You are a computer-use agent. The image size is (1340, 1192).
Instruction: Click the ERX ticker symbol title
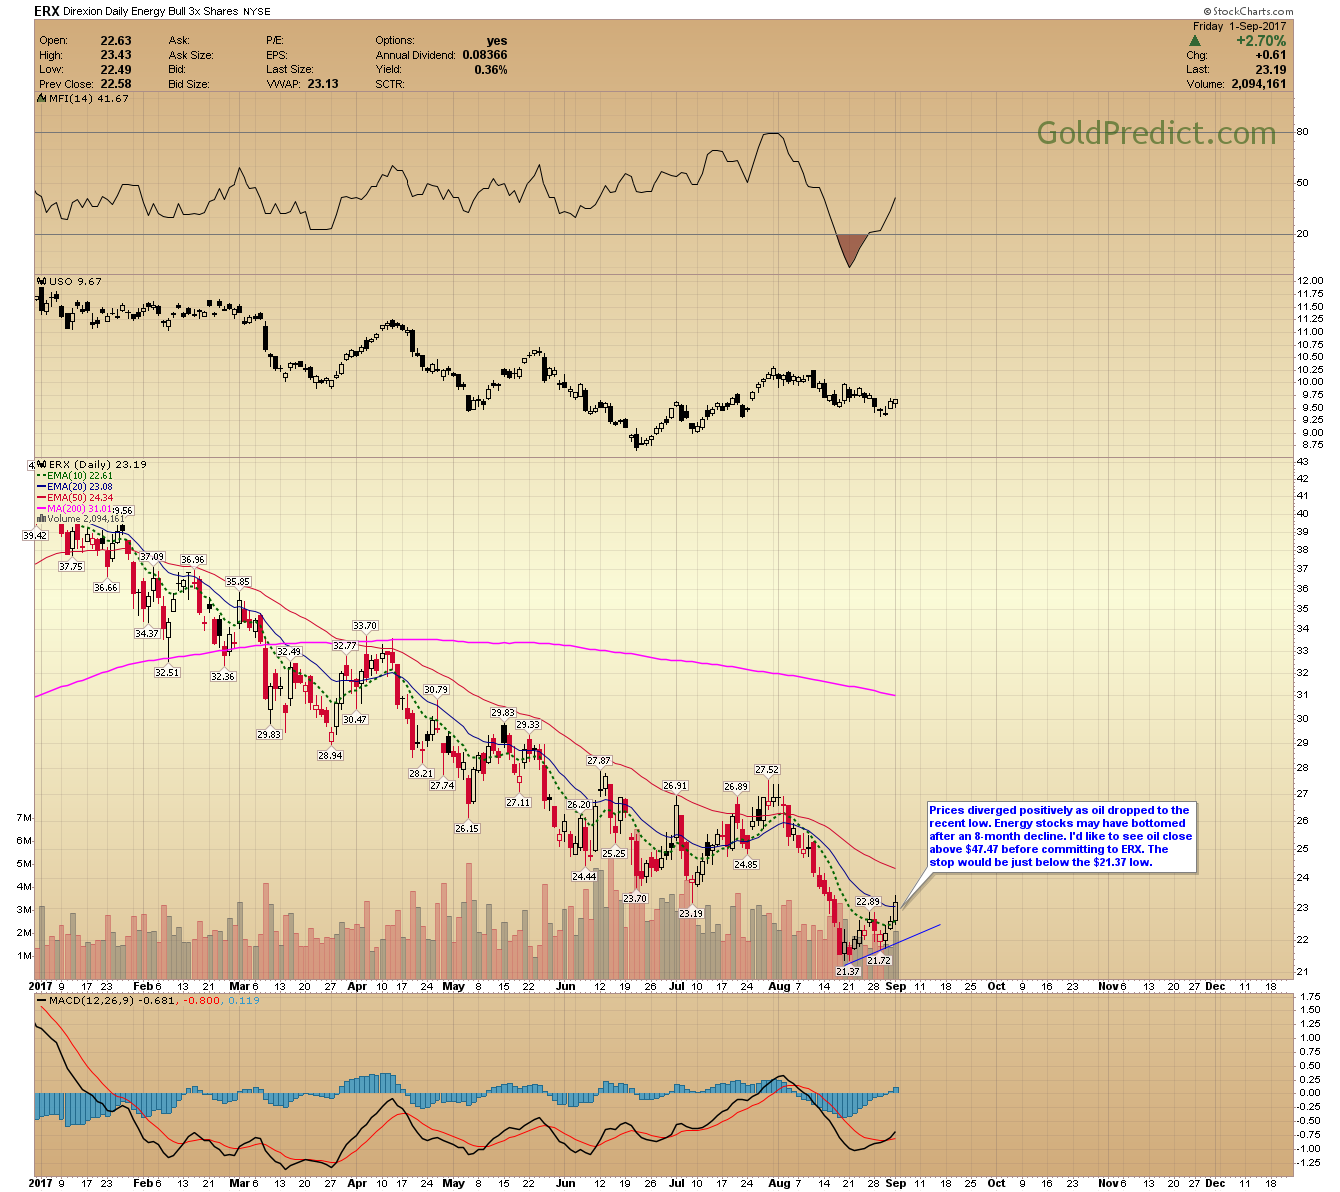(x=46, y=12)
